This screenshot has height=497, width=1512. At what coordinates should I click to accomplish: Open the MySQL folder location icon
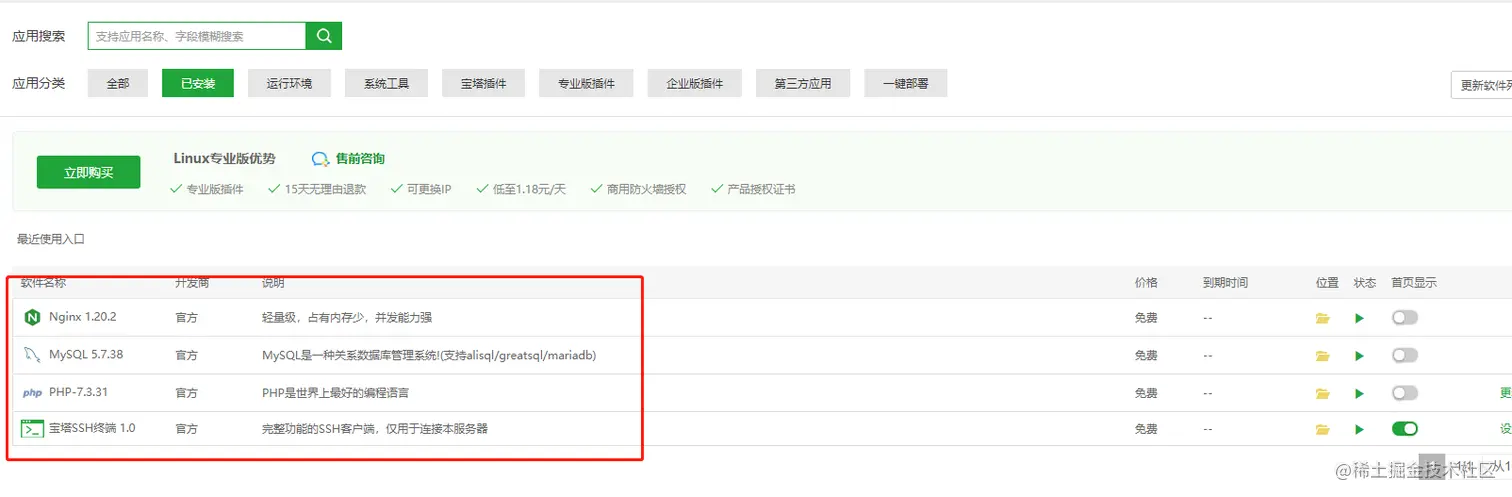[x=1323, y=356]
